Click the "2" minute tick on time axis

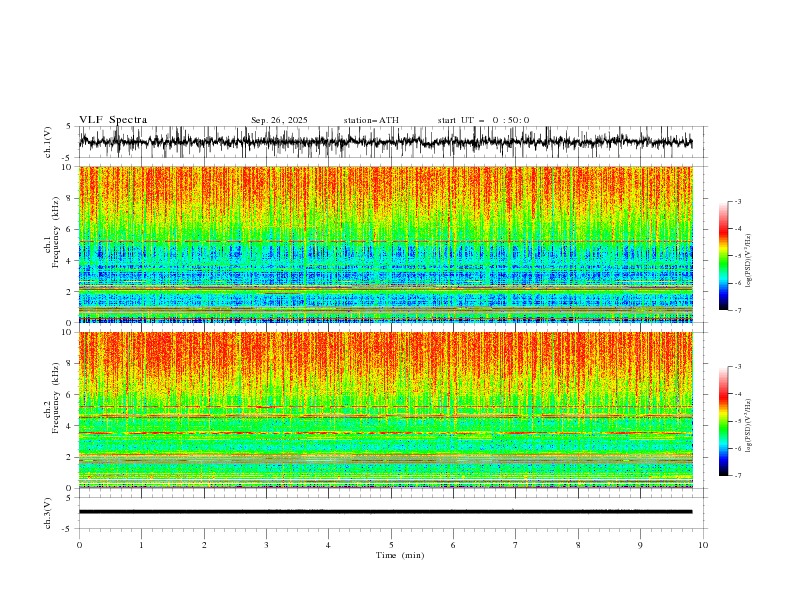[x=204, y=545]
